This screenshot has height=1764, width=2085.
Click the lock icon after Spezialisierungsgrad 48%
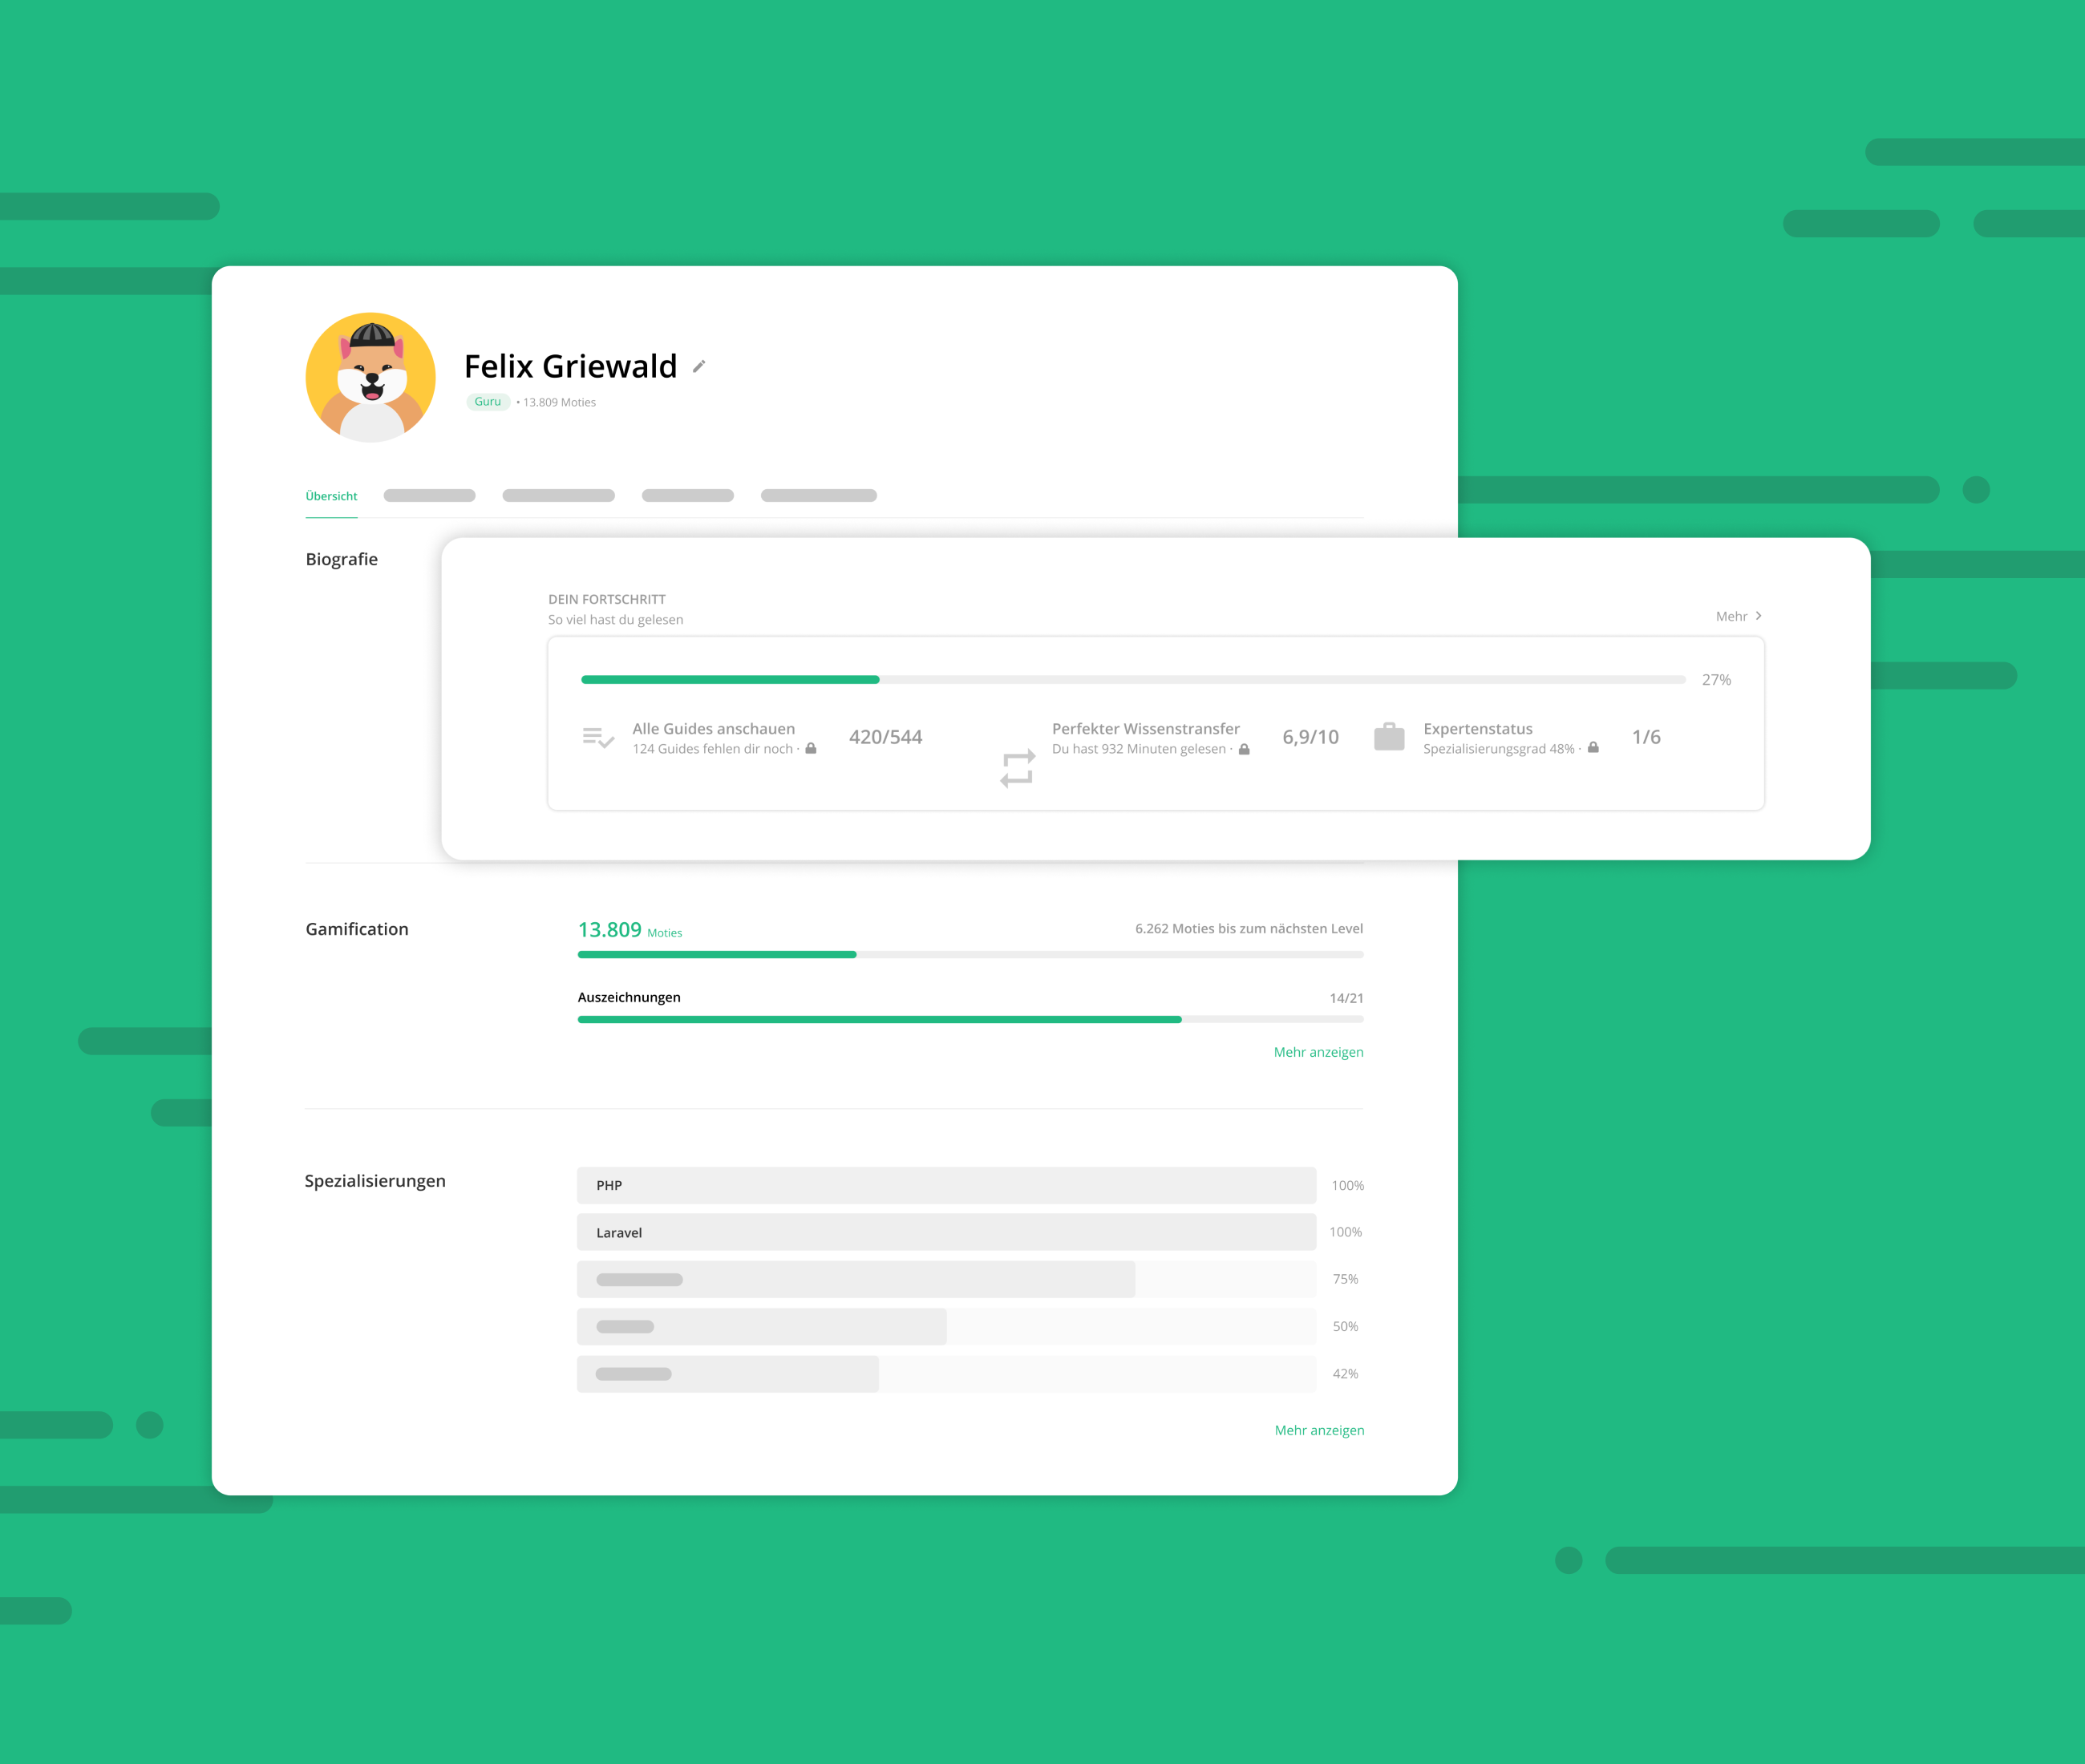pos(1593,748)
